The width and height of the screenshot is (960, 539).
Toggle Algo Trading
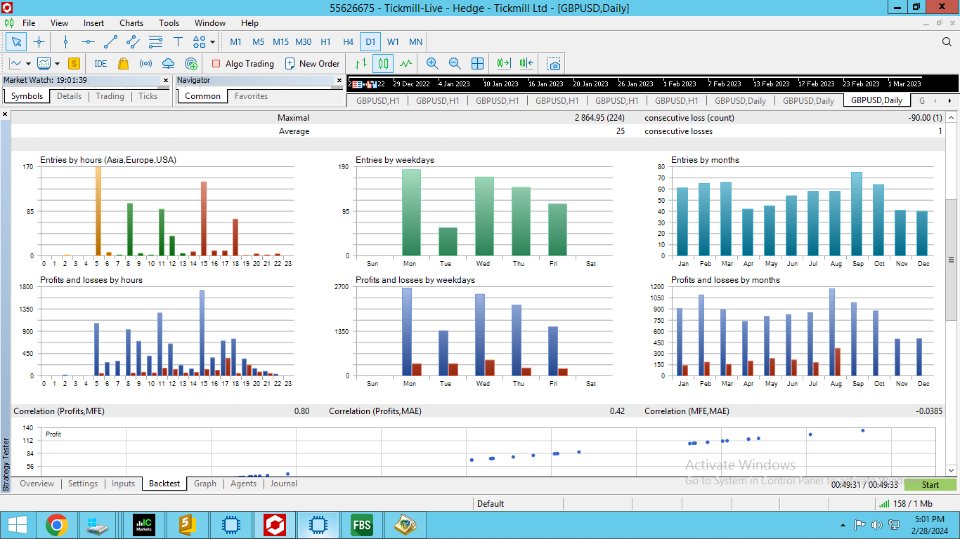[242, 64]
